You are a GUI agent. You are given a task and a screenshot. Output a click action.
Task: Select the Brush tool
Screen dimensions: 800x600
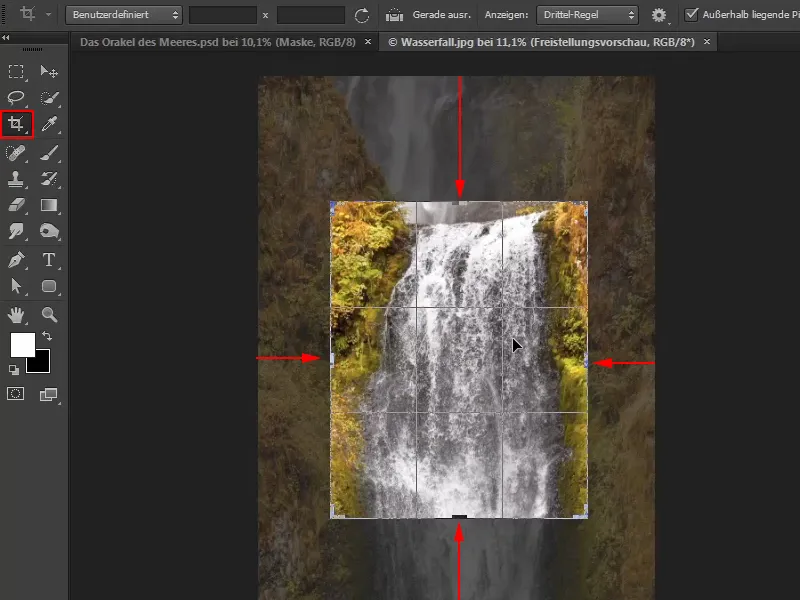(x=49, y=153)
